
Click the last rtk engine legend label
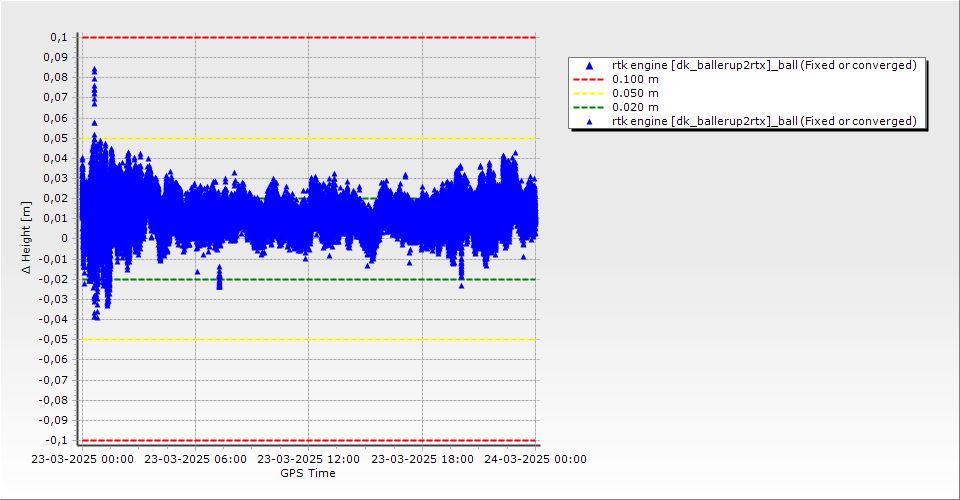[x=764, y=121]
